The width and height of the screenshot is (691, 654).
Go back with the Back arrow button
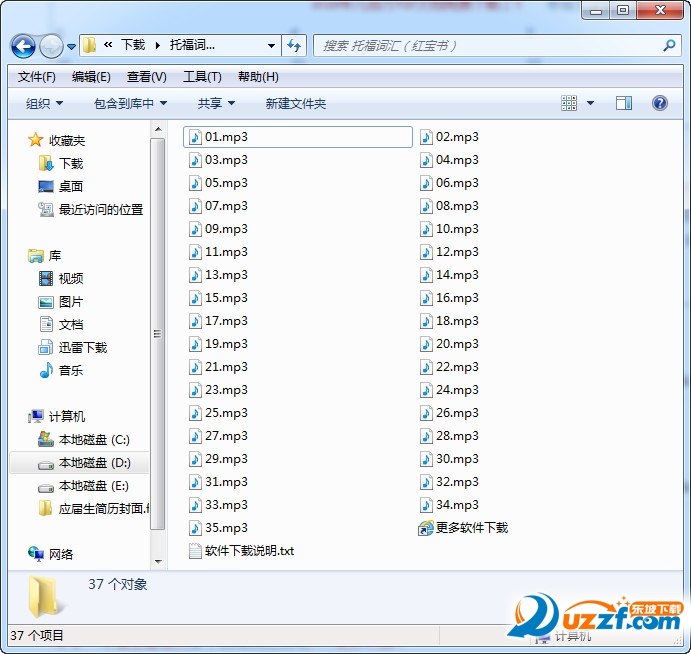pos(23,46)
